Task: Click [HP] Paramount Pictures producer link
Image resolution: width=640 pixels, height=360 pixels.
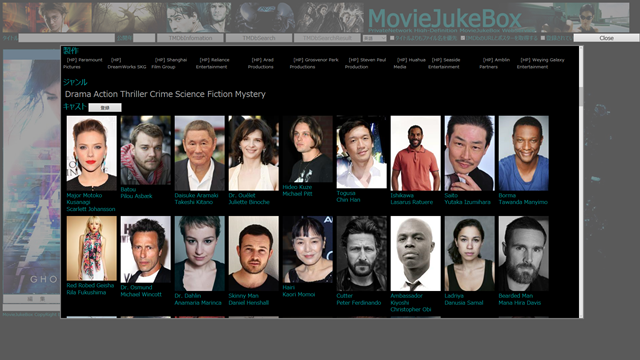Action: (83, 63)
